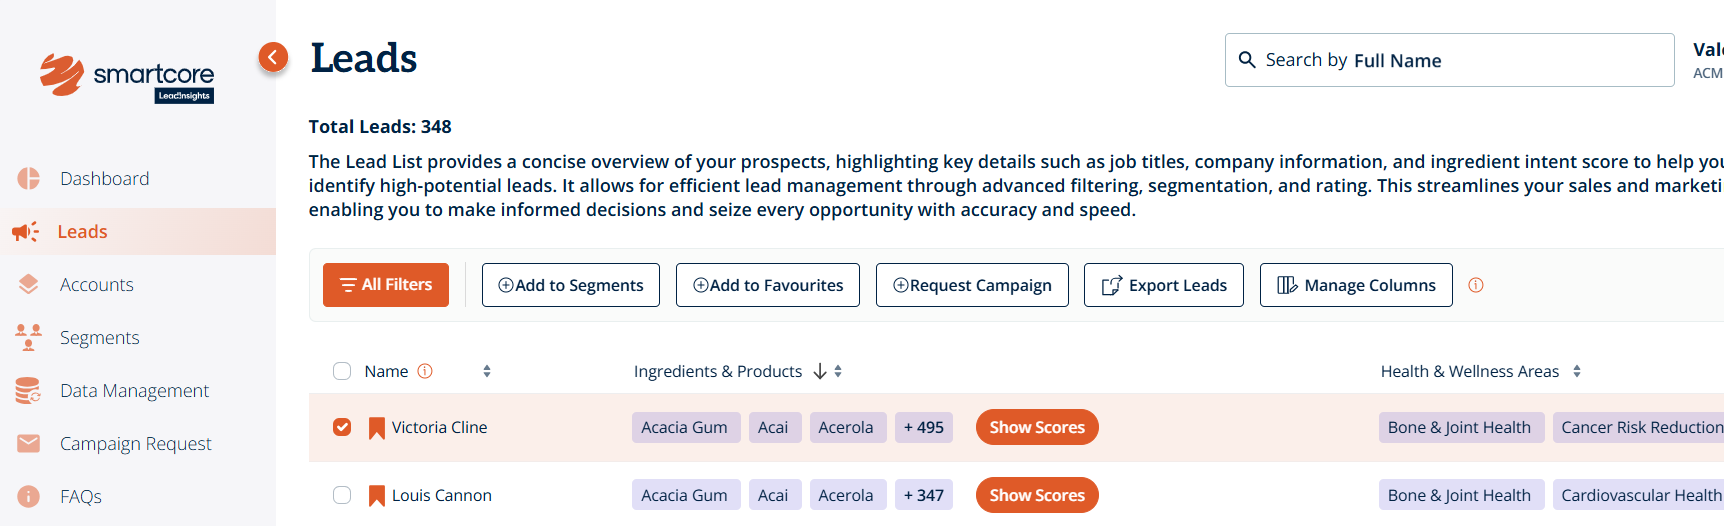Sort the Health & Wellness Areas column
Viewport: 1724px width, 526px height.
coord(1577,371)
